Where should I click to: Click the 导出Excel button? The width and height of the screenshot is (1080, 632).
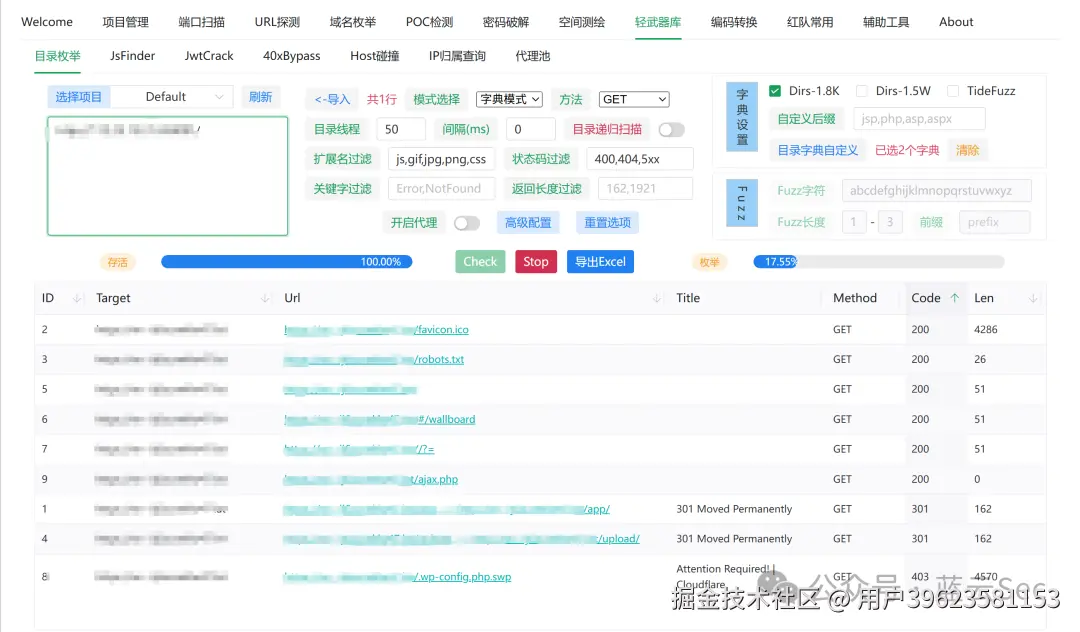coord(600,262)
